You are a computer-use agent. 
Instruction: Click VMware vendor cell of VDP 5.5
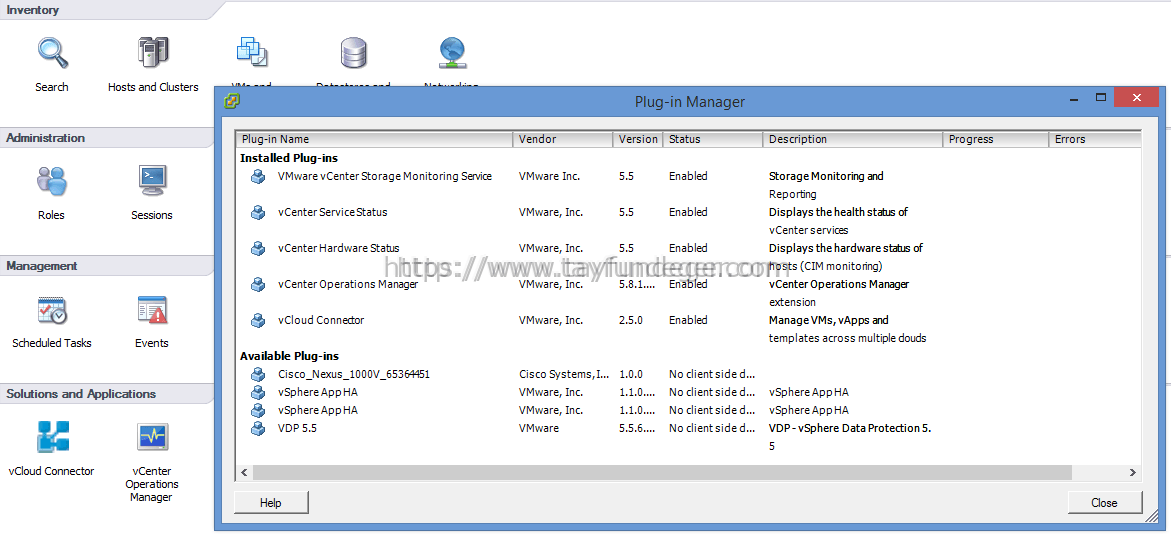point(538,428)
